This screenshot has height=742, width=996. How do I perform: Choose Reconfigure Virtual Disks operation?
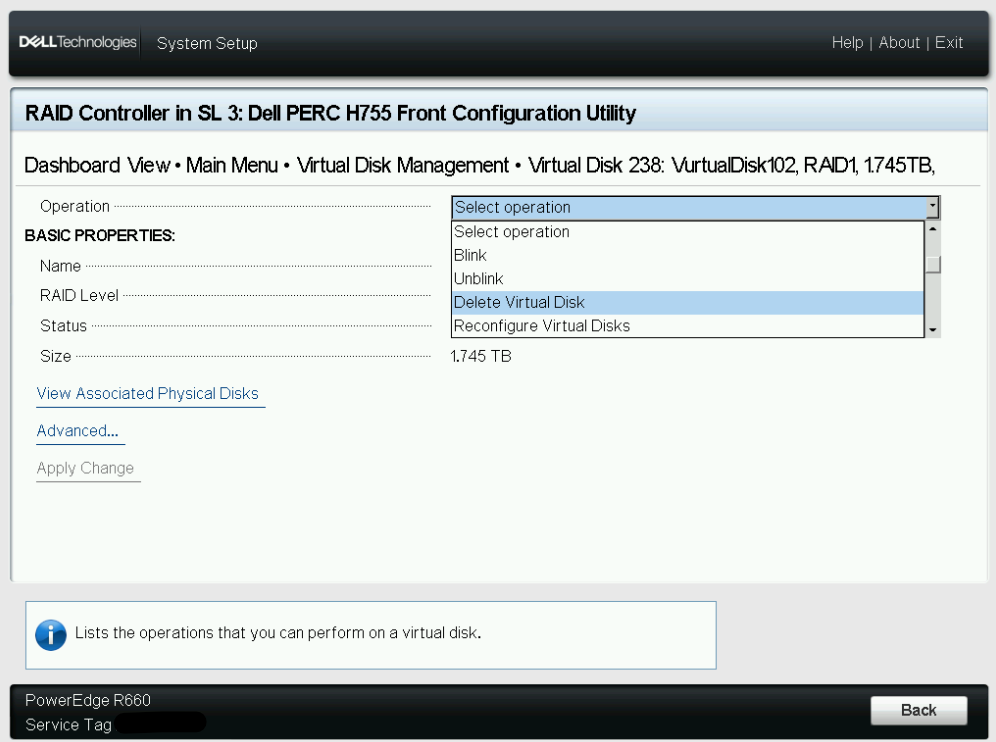(x=687, y=326)
